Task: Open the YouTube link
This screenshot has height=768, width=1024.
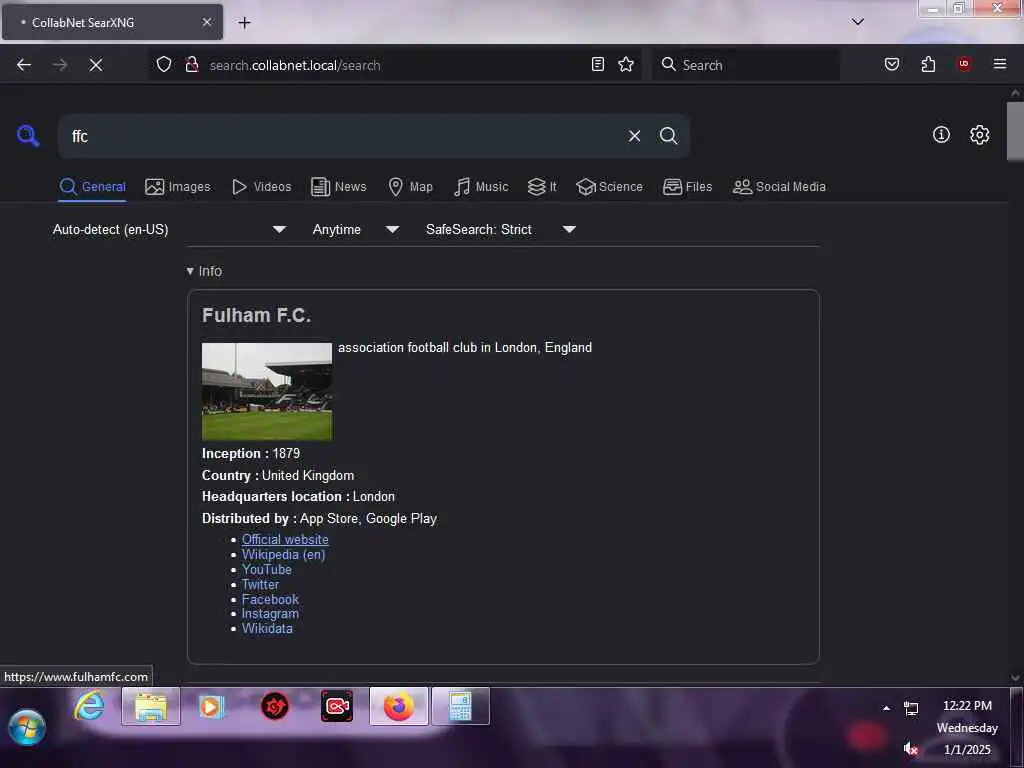Action: click(266, 569)
